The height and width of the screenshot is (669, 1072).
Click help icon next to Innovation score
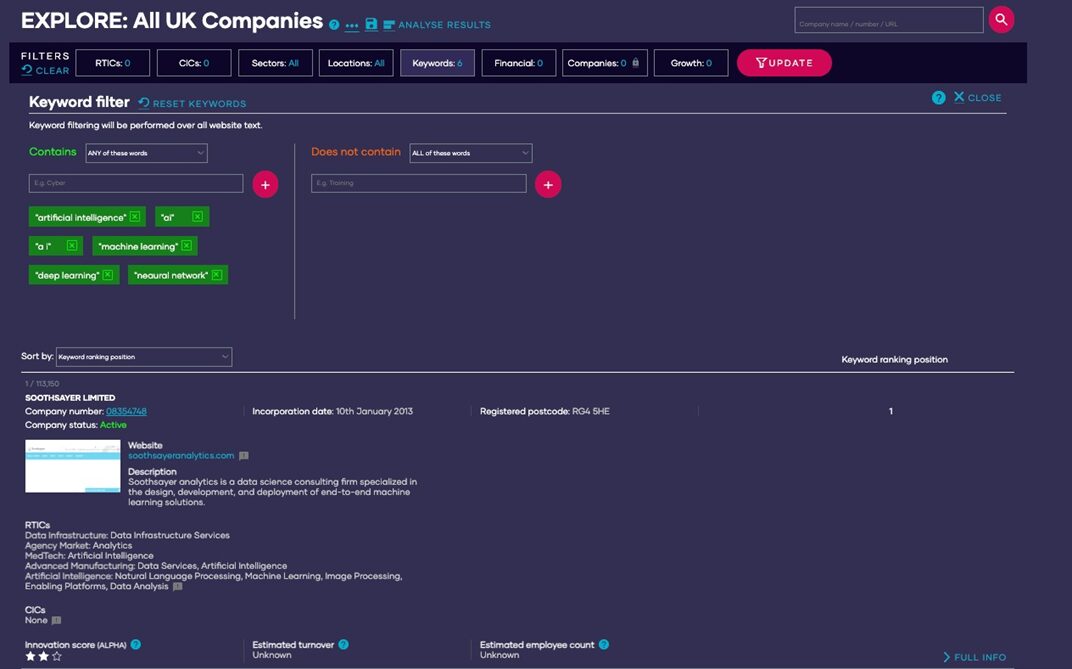coord(136,645)
